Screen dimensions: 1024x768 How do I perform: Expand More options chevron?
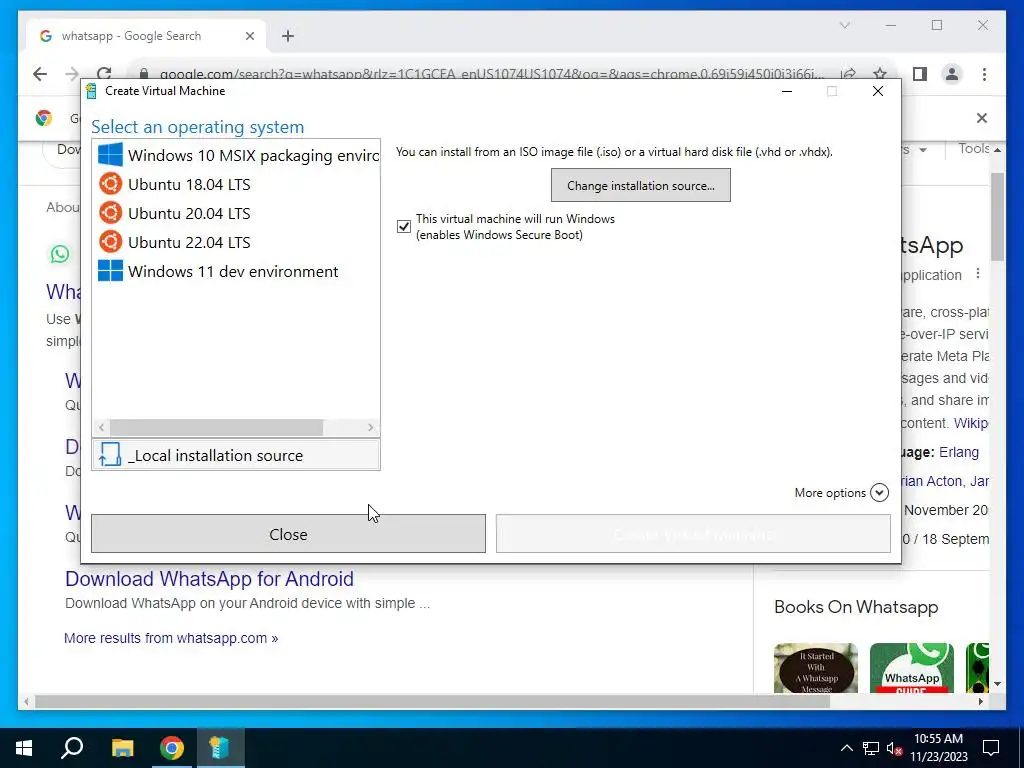point(880,492)
